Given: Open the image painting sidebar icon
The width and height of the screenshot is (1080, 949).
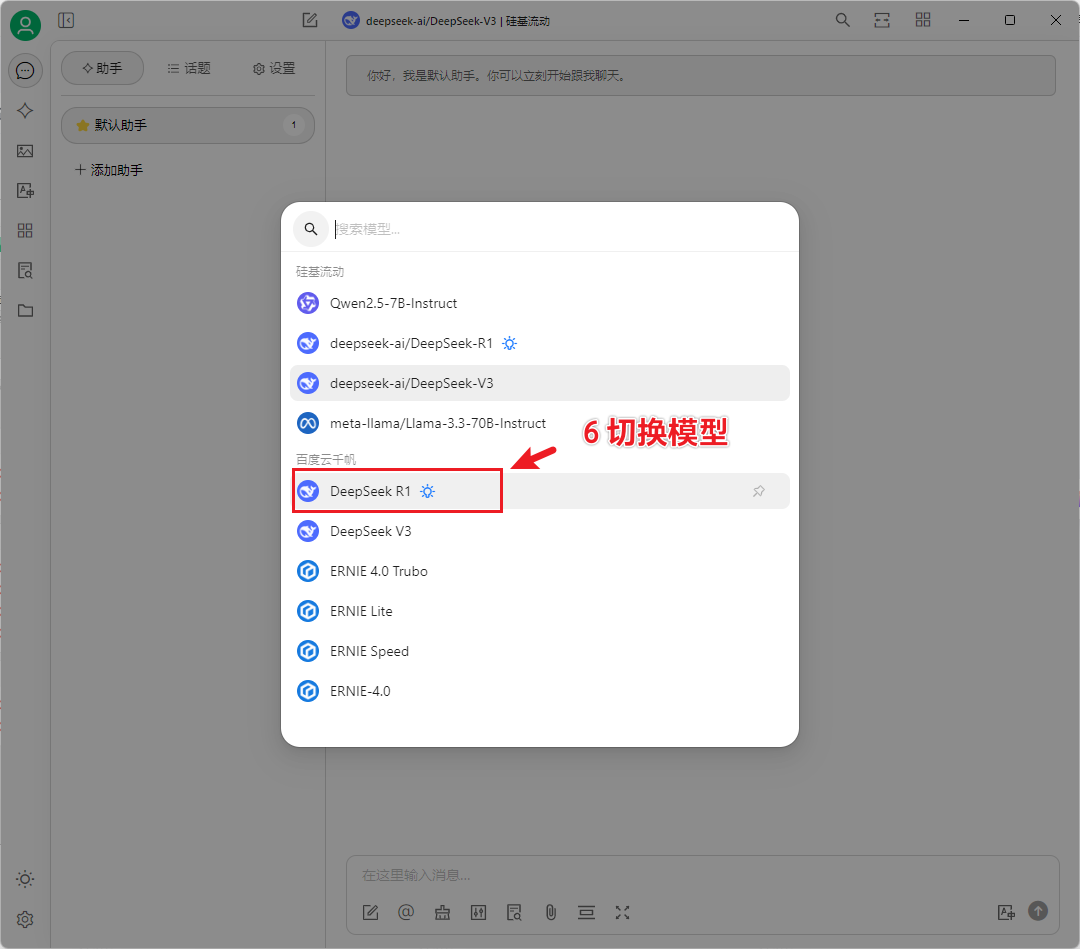Looking at the screenshot, I should 25,151.
